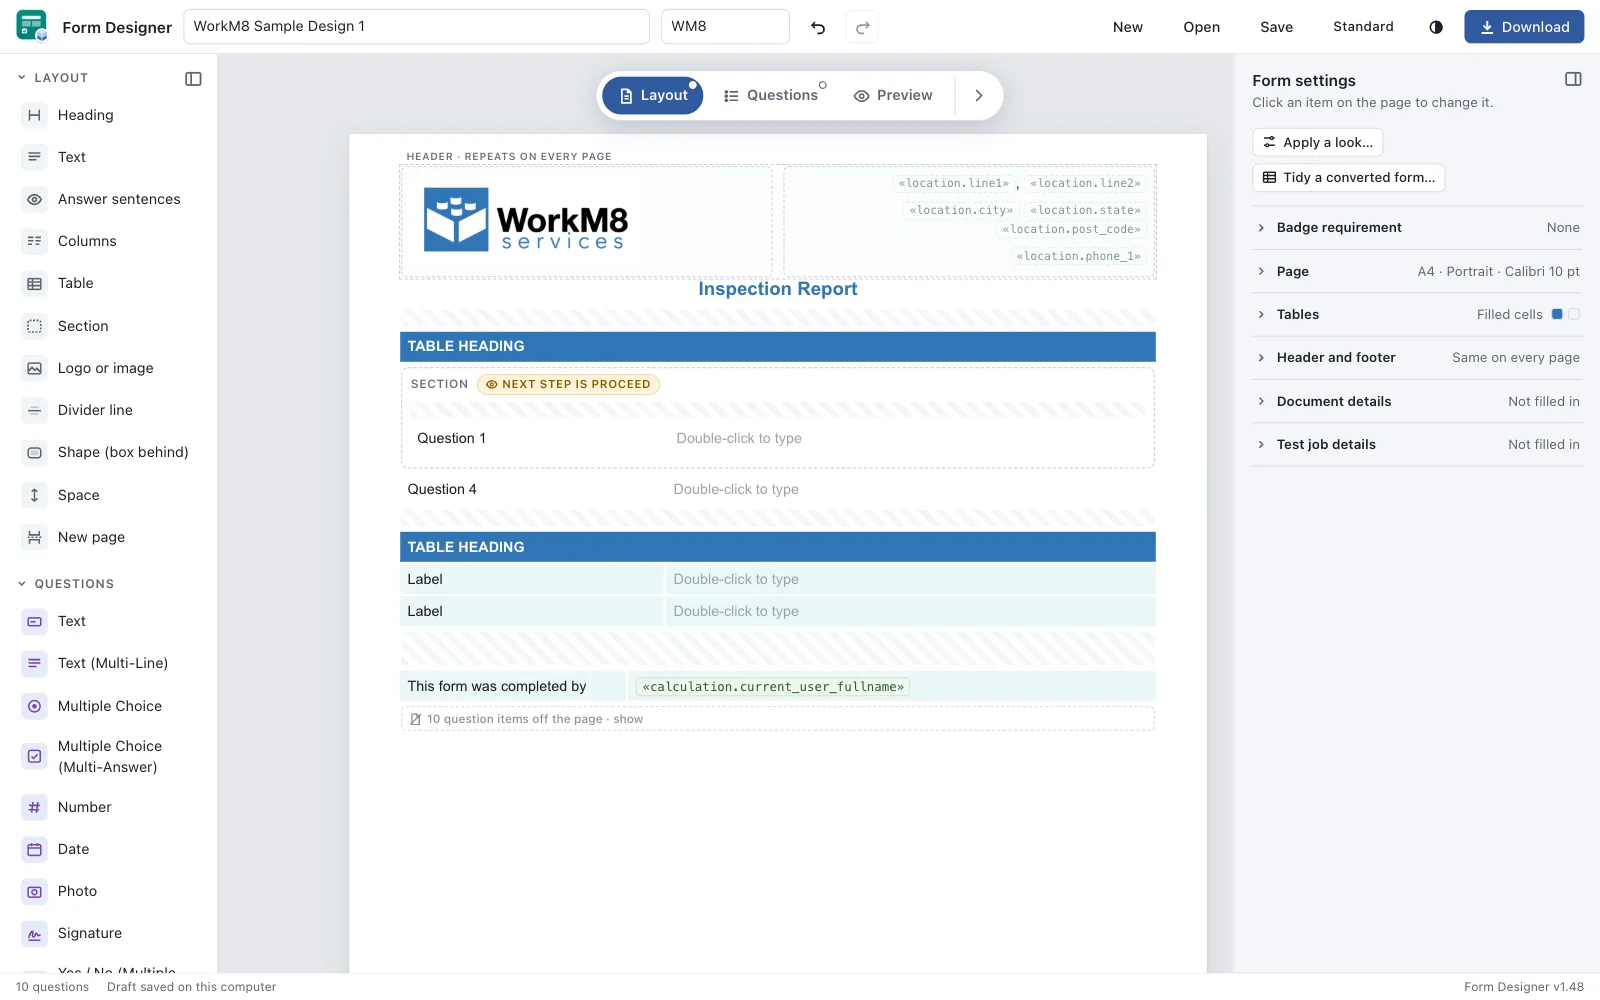Screen dimensions: 1600x1000
Task: Hide the Form settings side panel
Action: pos(1573,79)
